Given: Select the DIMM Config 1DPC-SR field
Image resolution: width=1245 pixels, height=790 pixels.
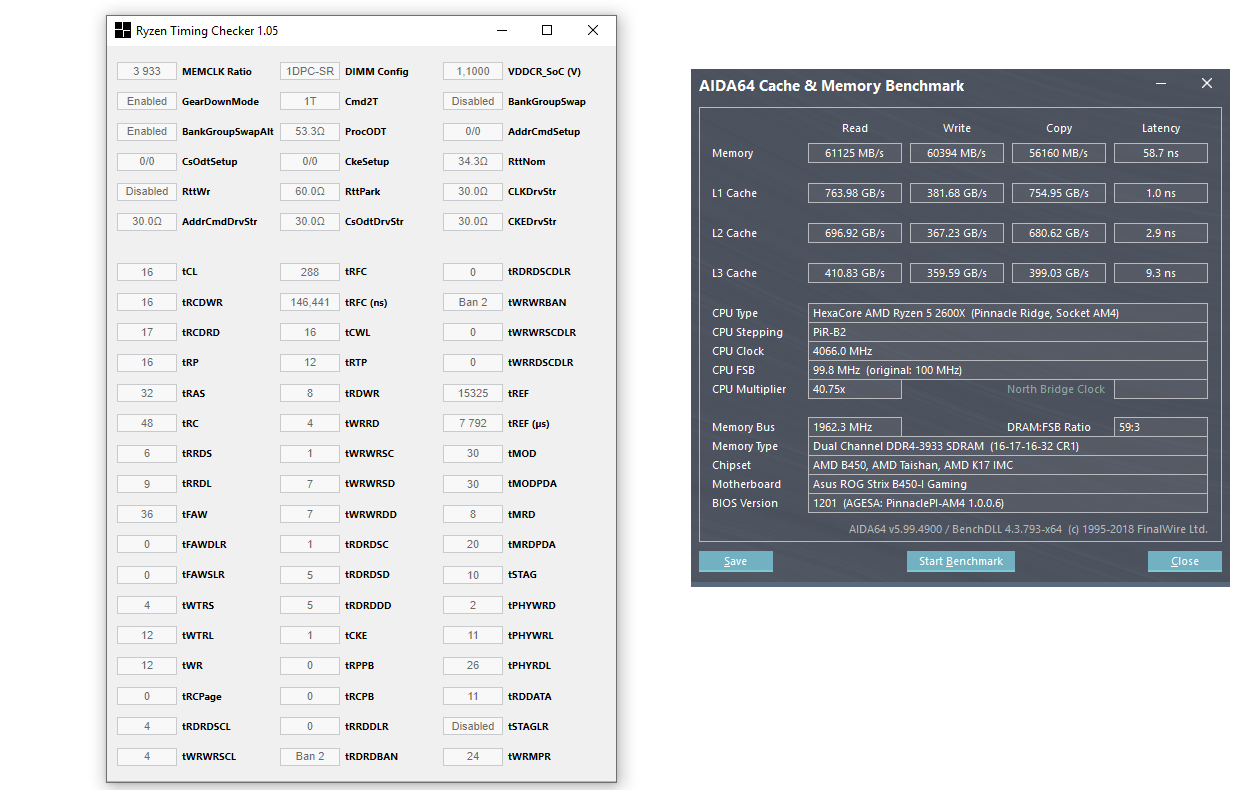Looking at the screenshot, I should click(x=310, y=71).
